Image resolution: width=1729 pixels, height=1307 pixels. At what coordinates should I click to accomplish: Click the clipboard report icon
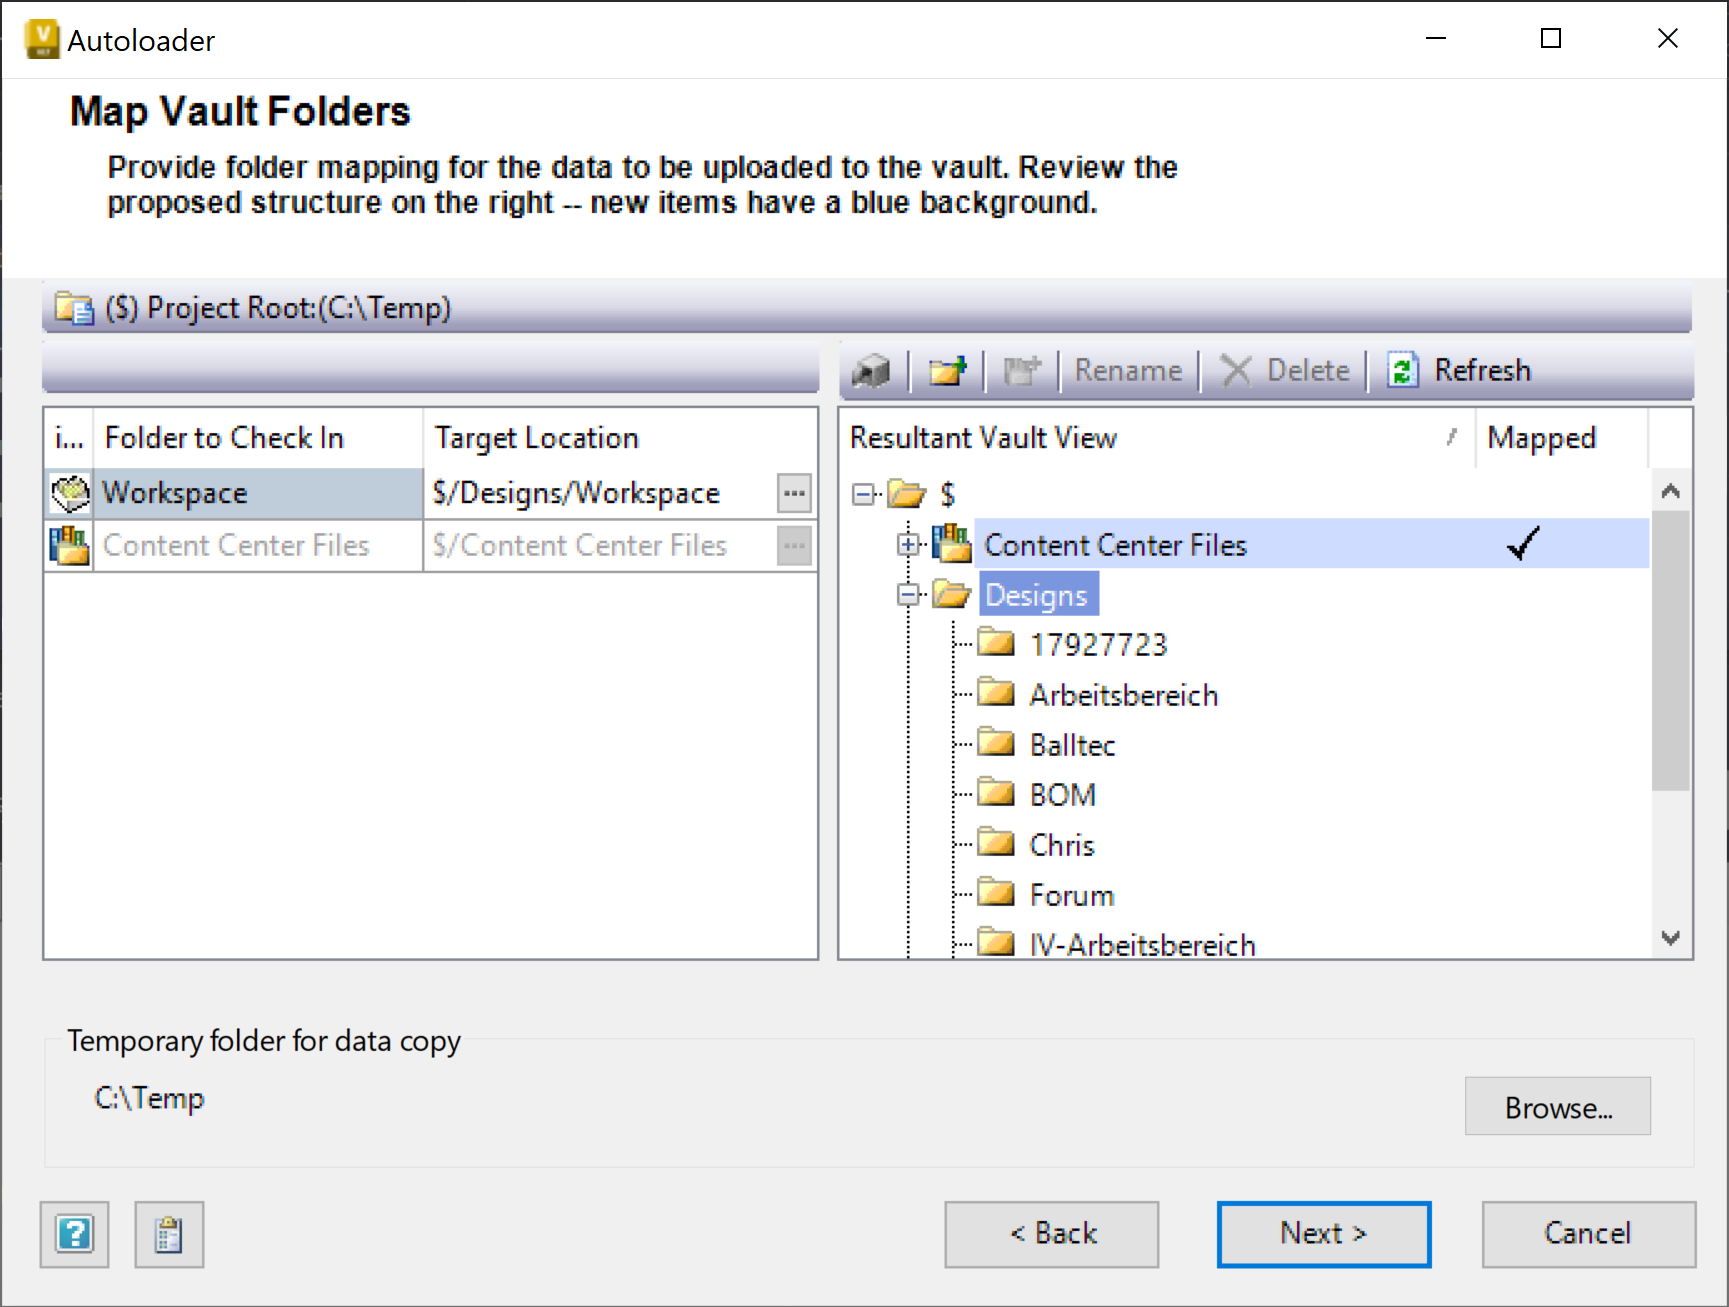coord(168,1234)
